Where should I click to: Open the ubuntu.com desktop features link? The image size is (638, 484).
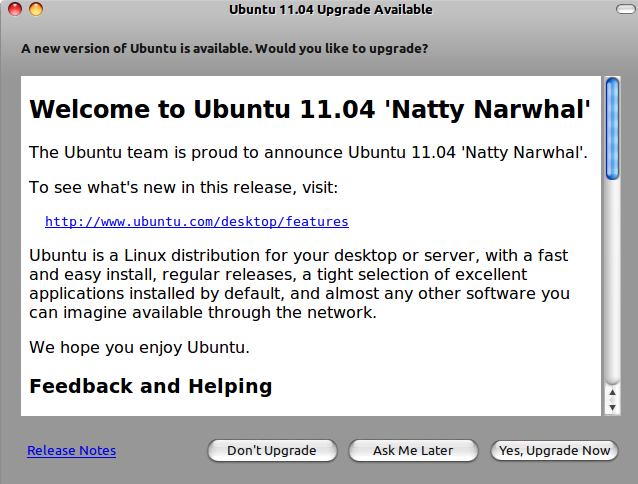tap(197, 222)
